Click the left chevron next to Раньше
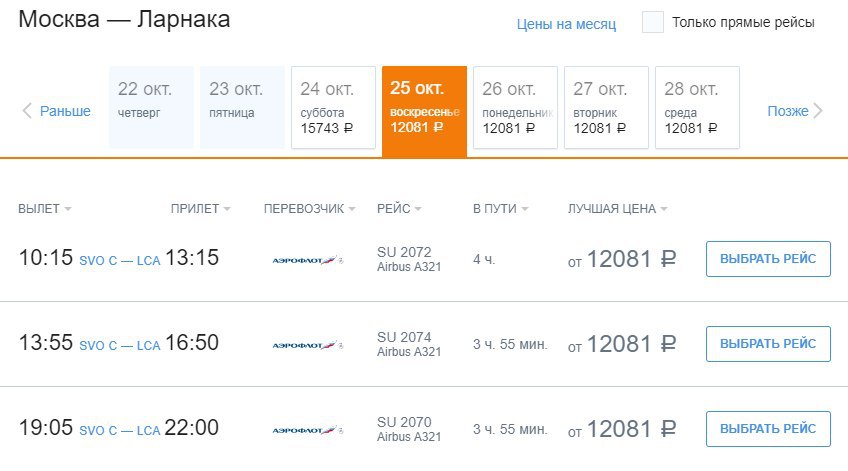 (x=26, y=110)
